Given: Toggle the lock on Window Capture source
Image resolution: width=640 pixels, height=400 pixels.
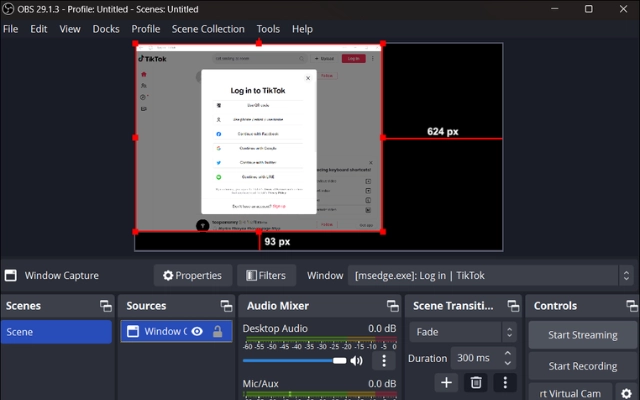Looking at the screenshot, I should [218, 331].
